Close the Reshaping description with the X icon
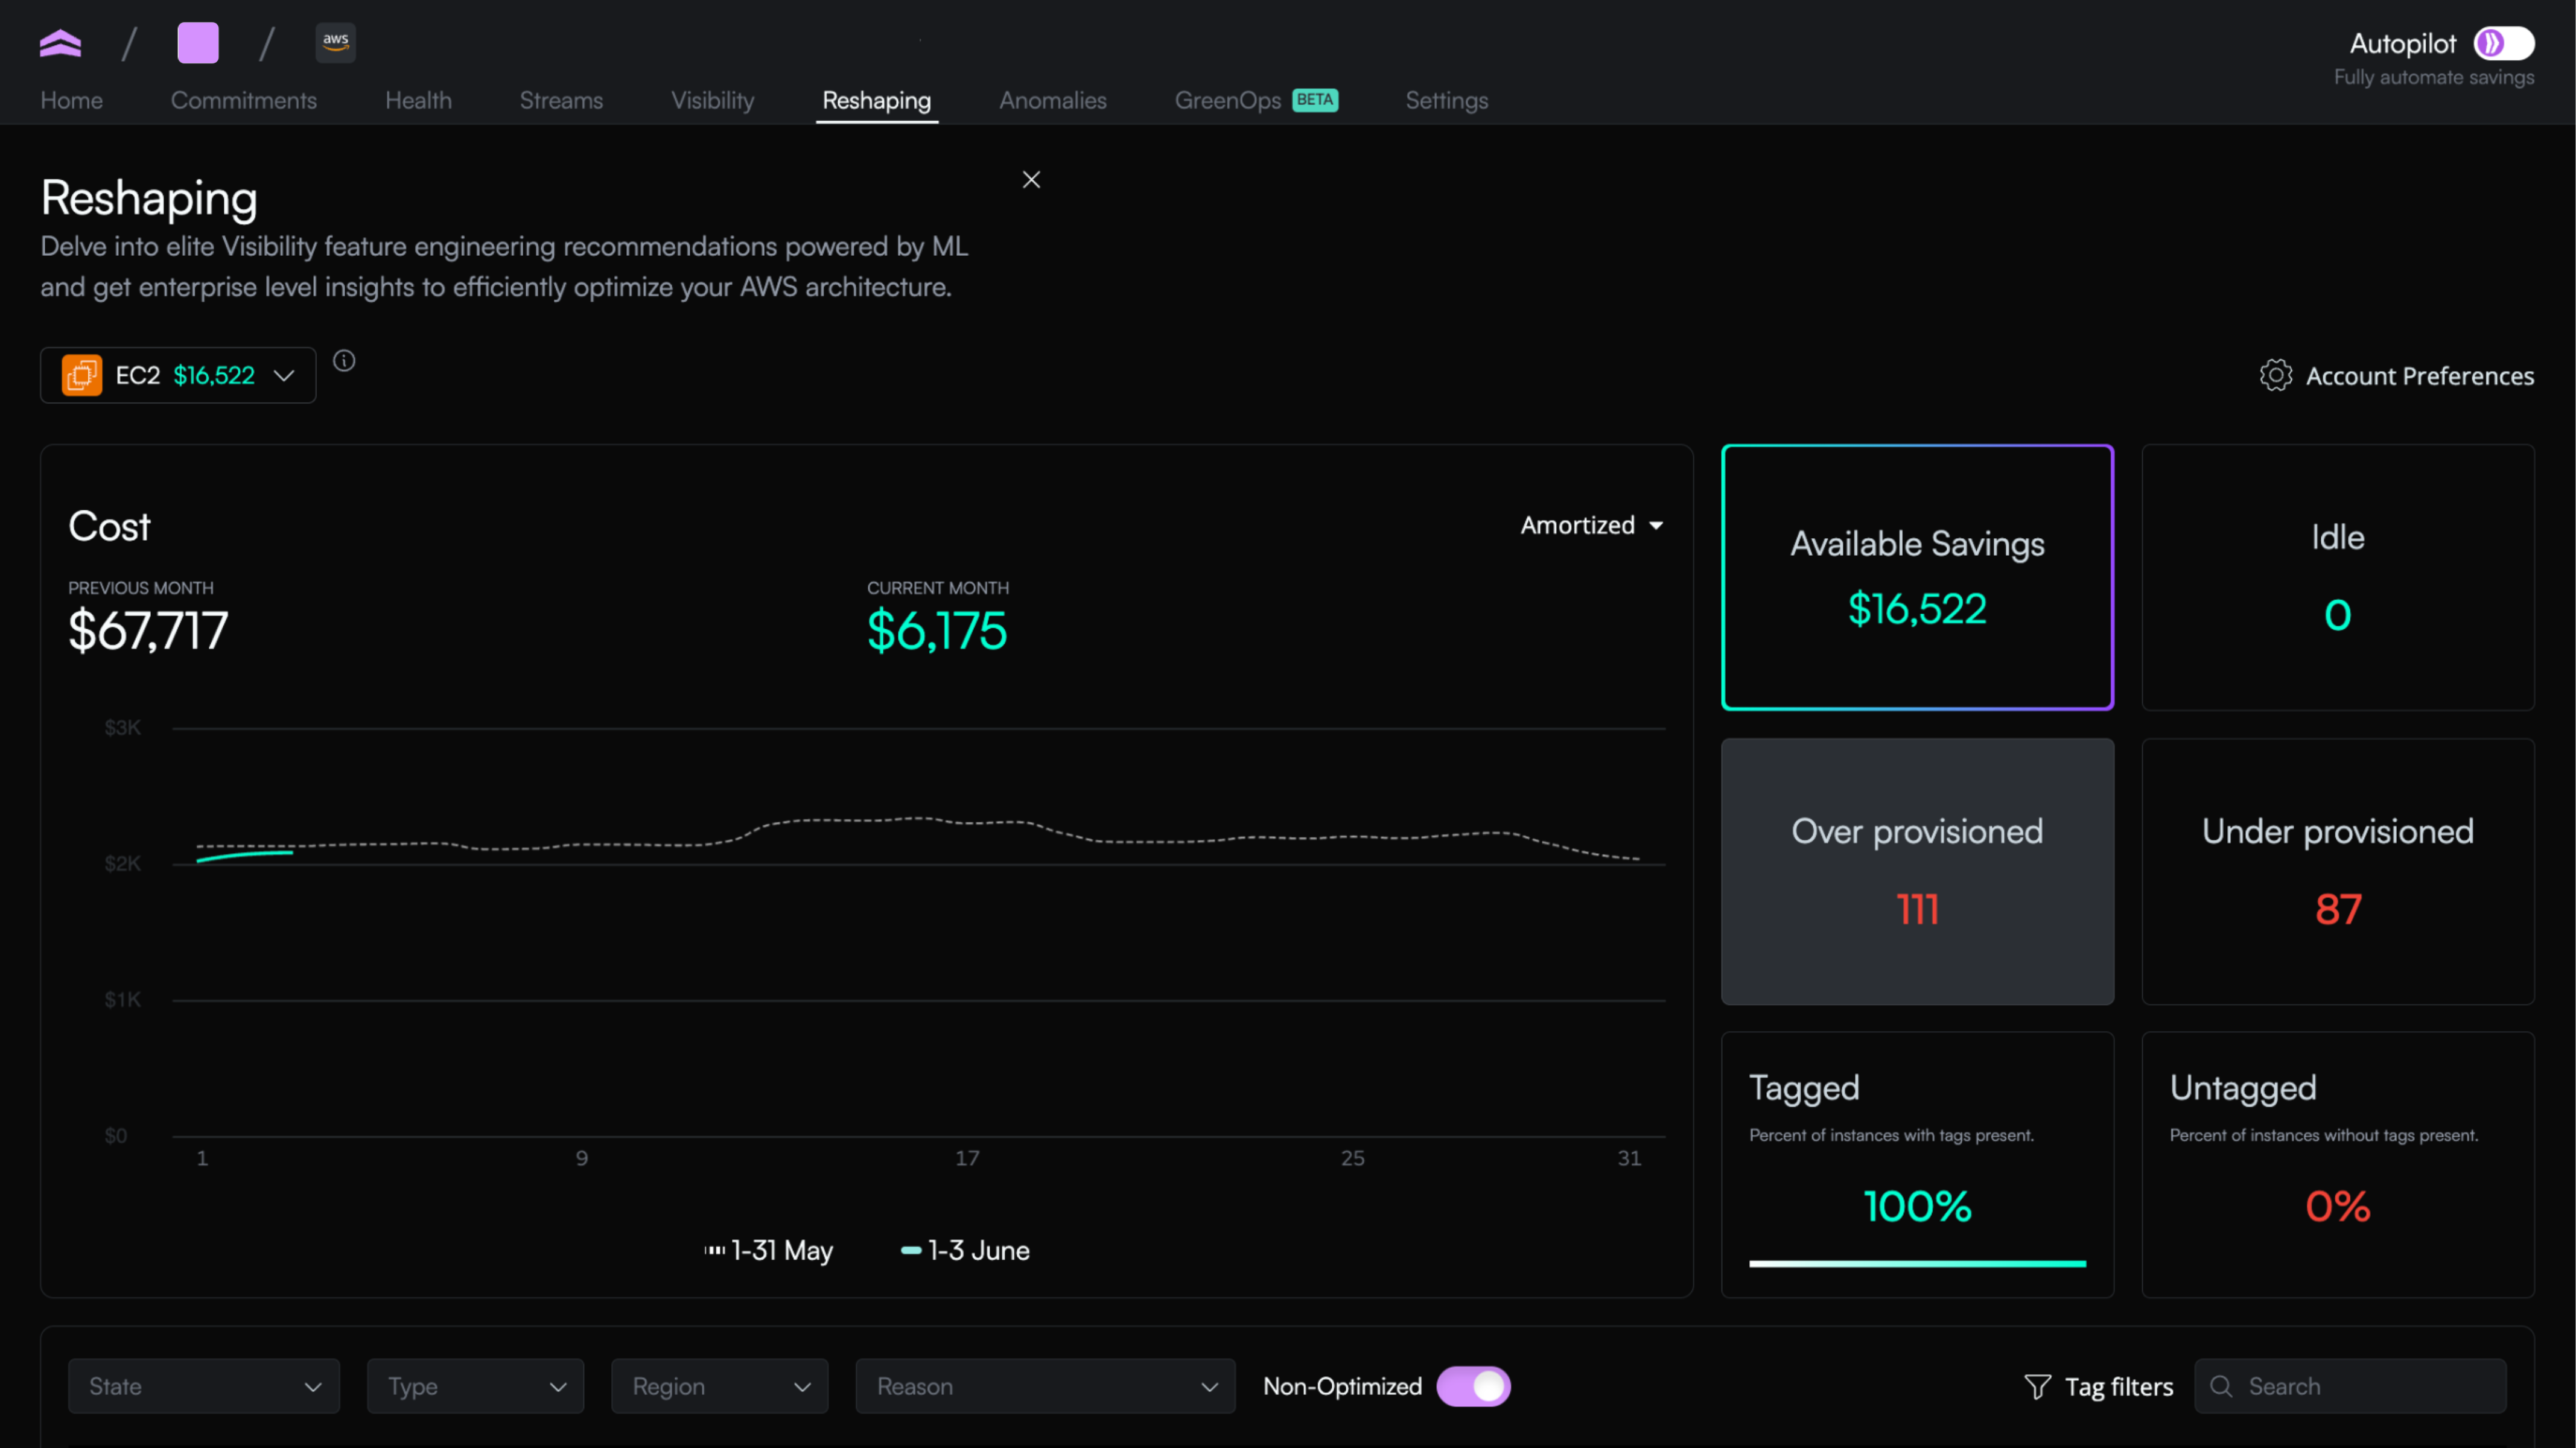Viewport: 2576px width, 1448px height. 1031,180
